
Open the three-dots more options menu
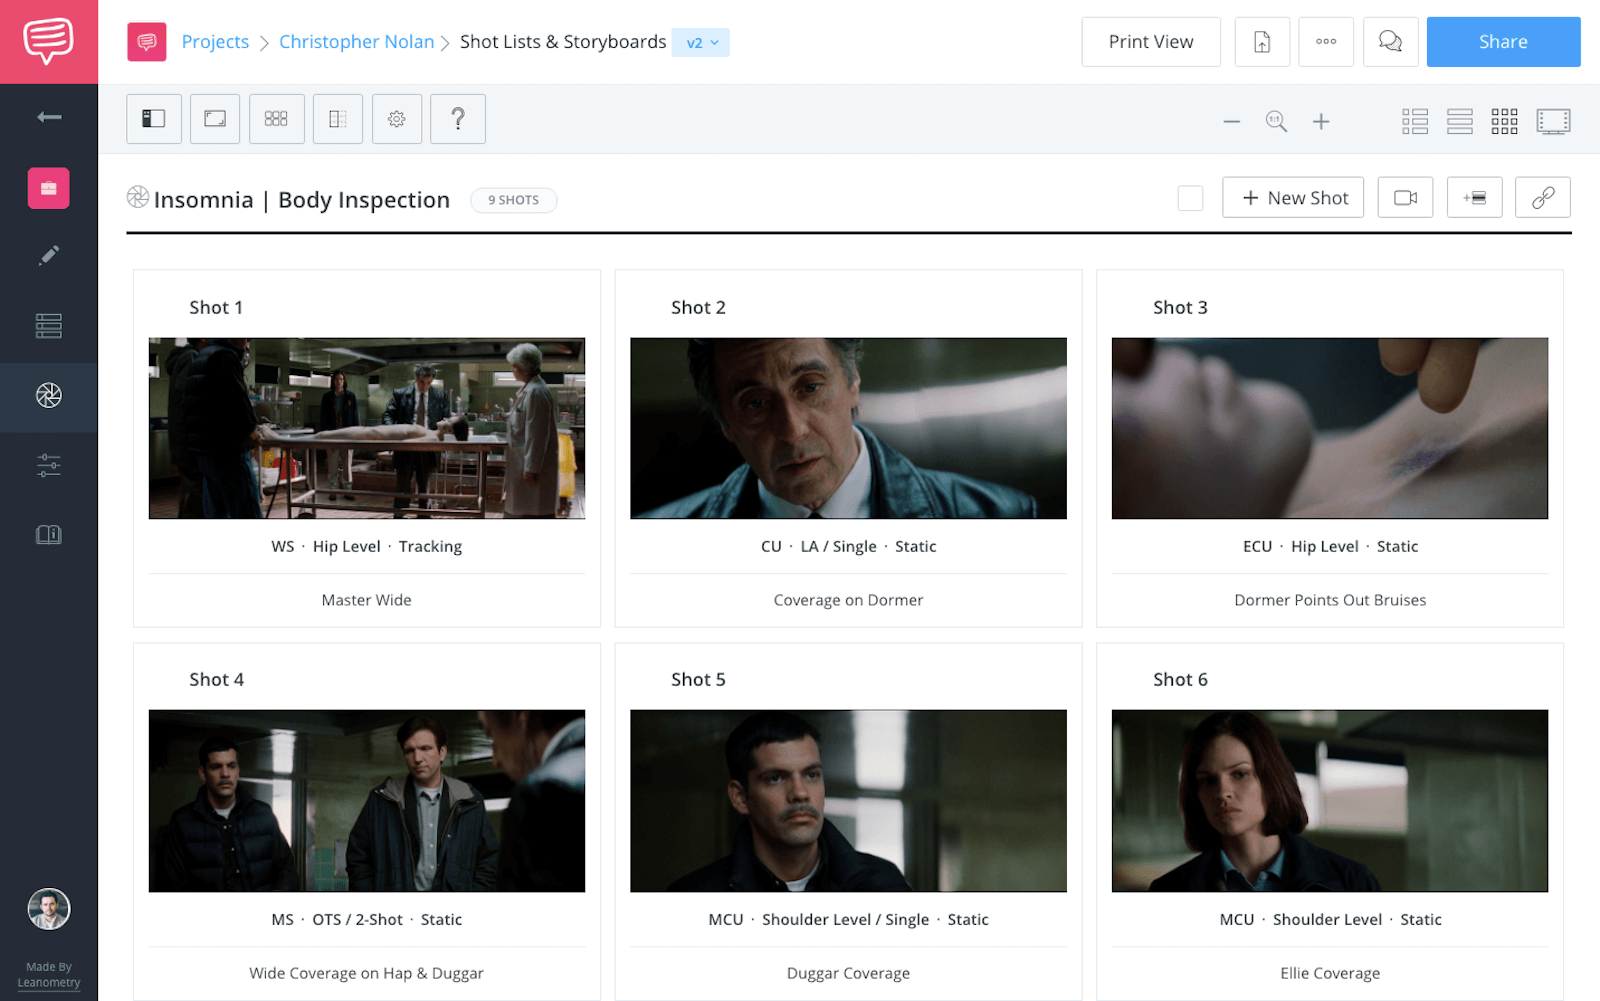click(x=1326, y=42)
